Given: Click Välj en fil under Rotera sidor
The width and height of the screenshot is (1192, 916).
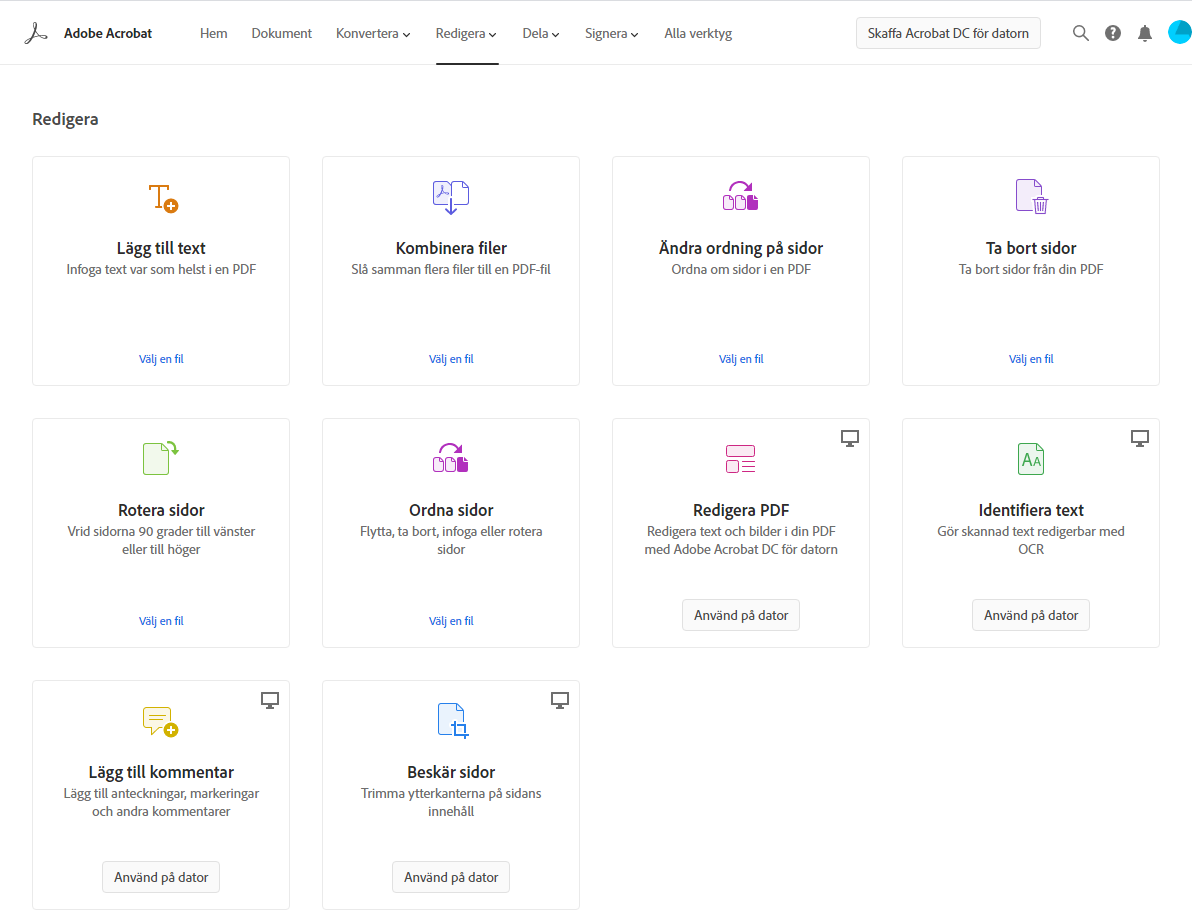Looking at the screenshot, I should coord(161,621).
